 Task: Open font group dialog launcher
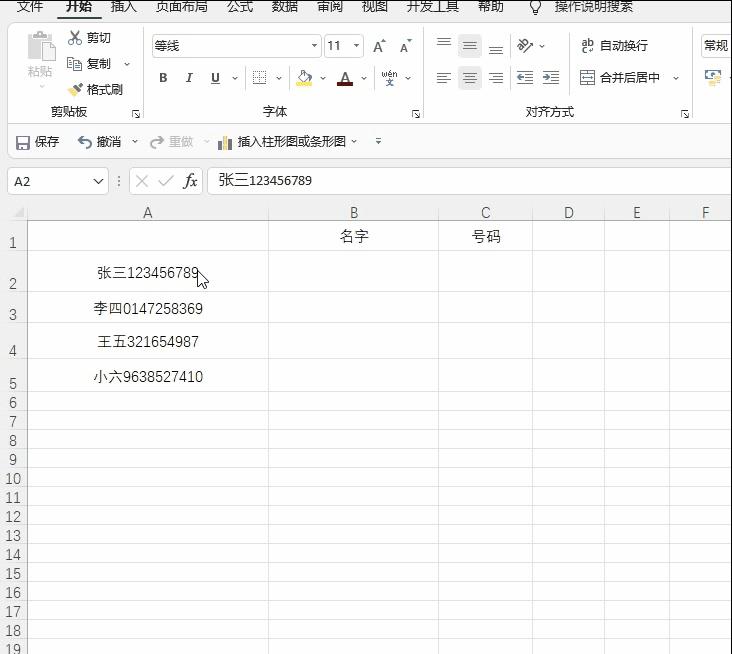416,114
